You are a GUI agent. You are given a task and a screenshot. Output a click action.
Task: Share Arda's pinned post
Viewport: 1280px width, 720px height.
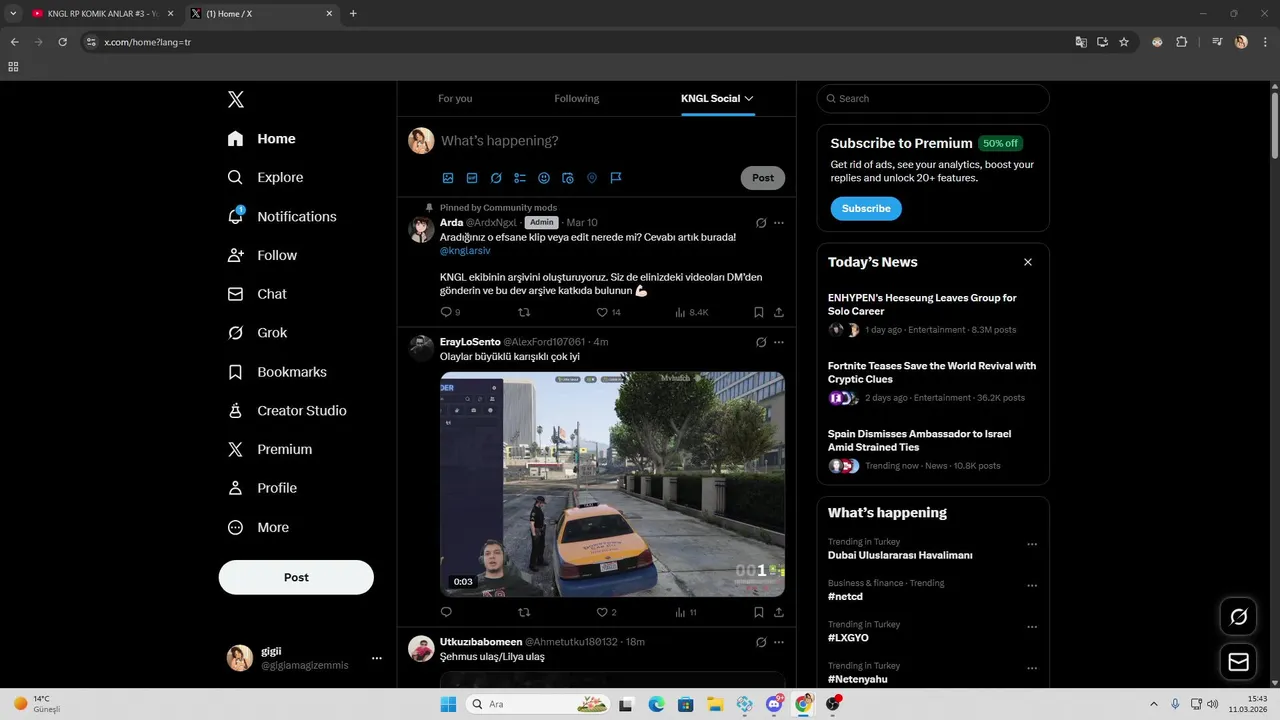click(779, 312)
